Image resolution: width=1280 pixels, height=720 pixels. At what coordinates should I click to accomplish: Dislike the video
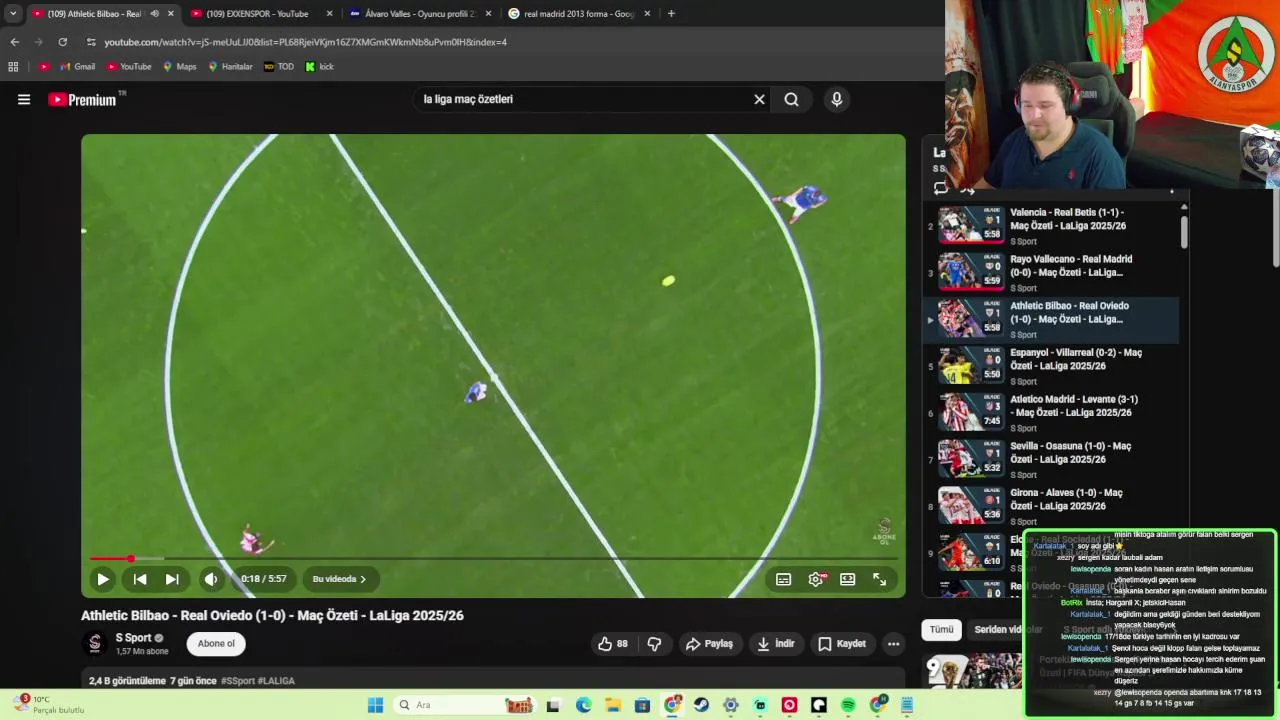tap(654, 644)
